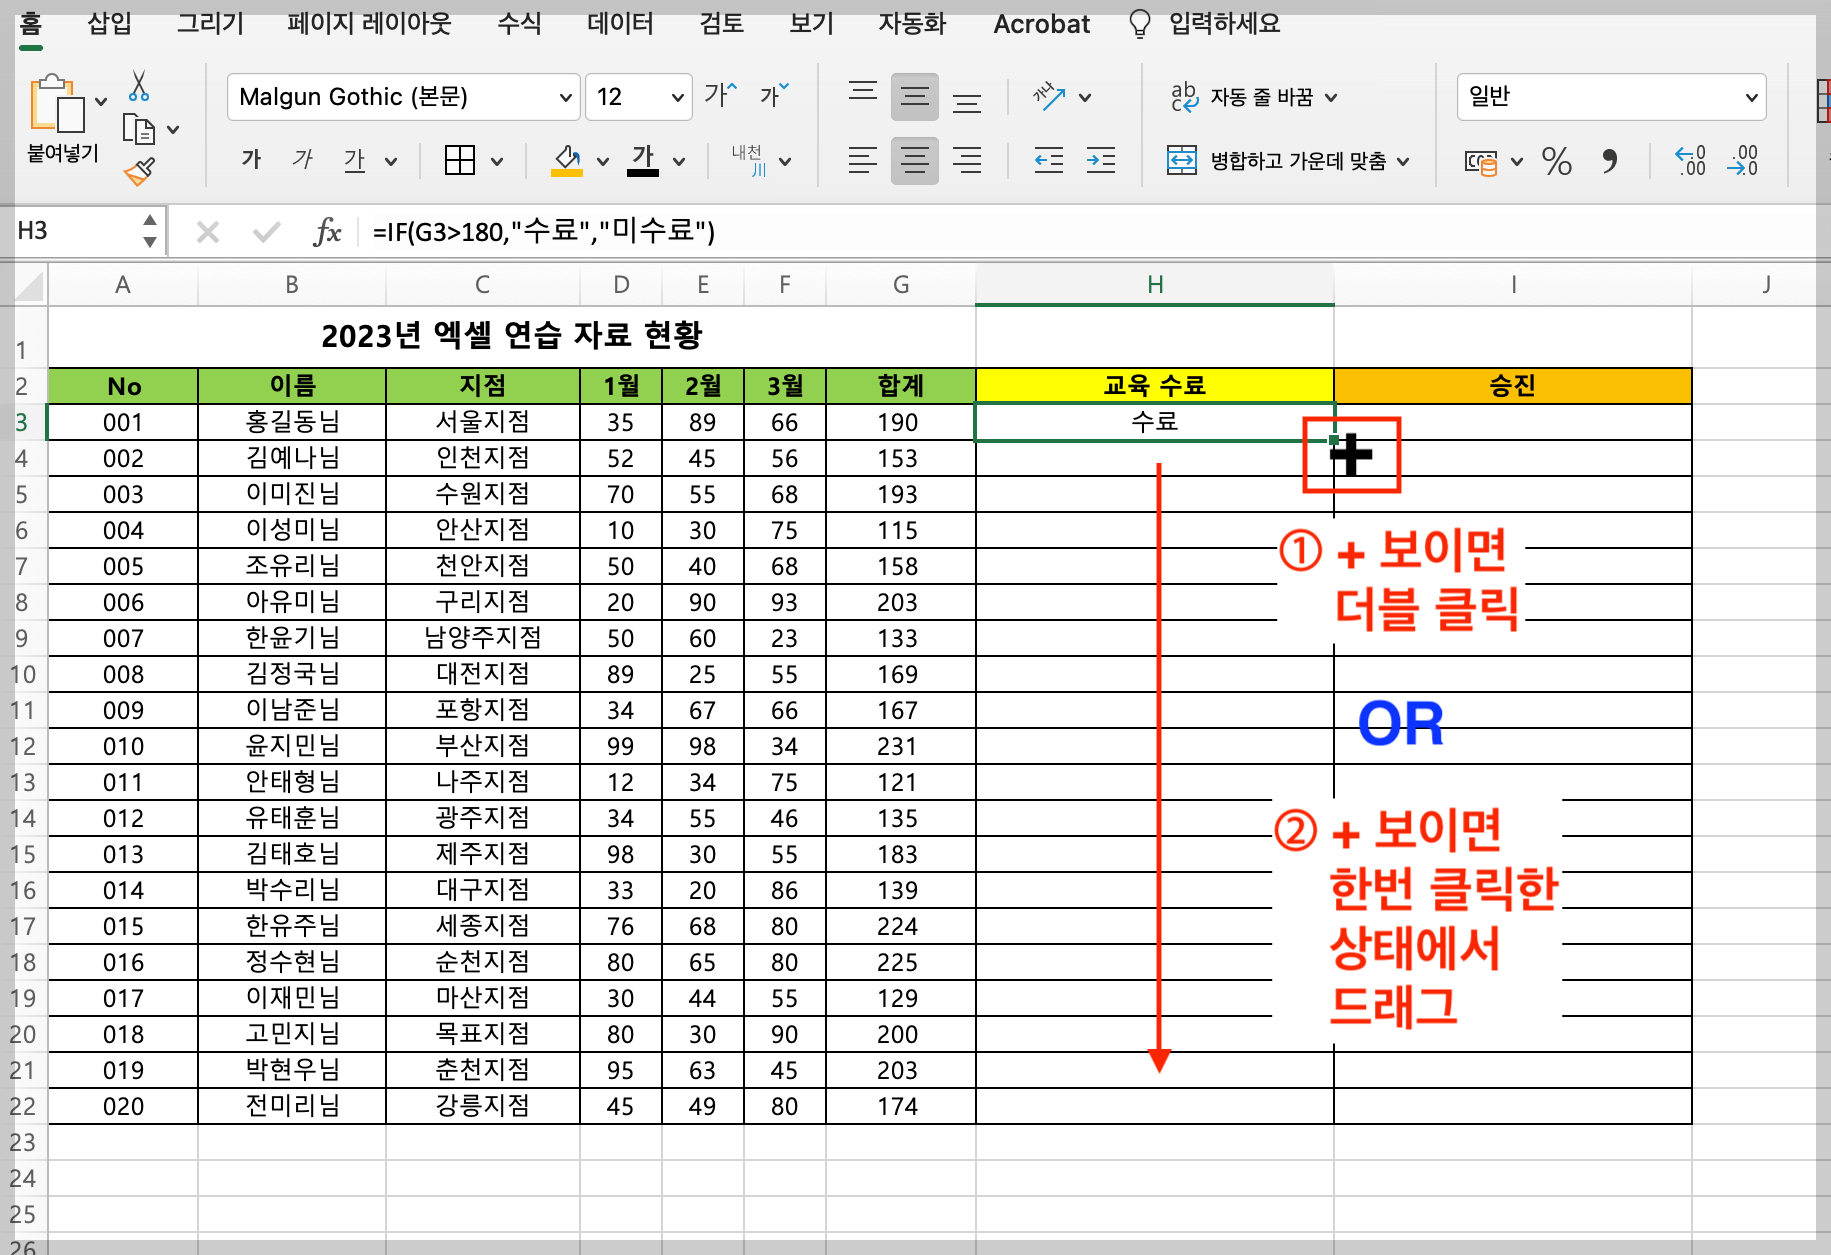Apply percent number style

coord(1556,161)
